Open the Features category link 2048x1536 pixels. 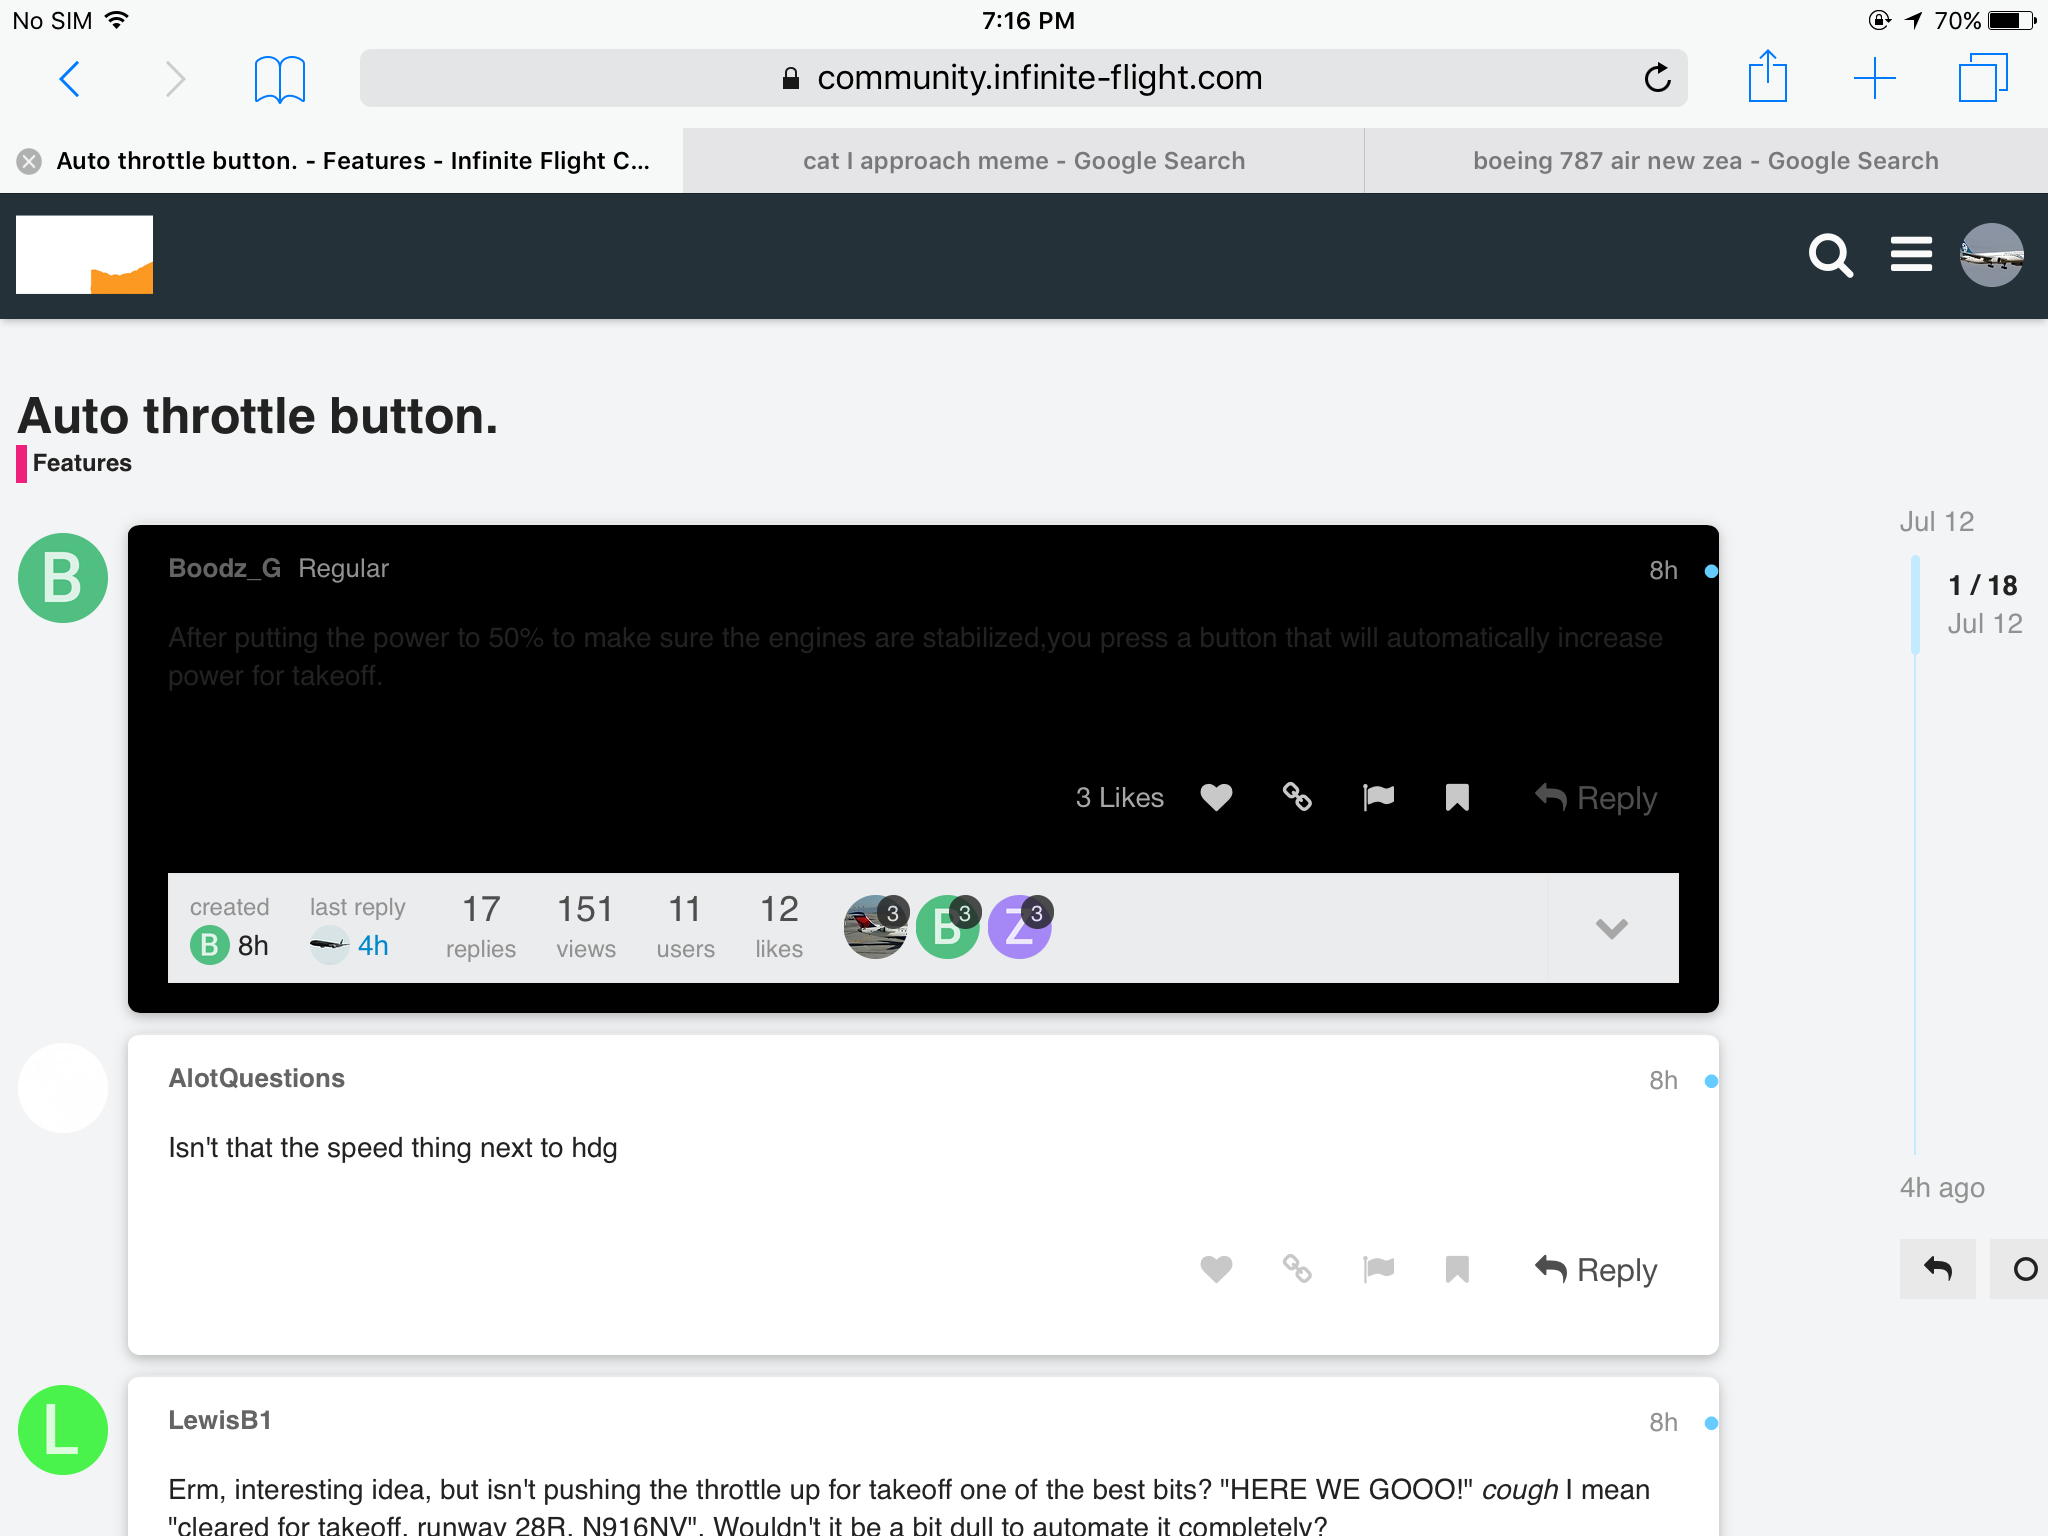[x=82, y=463]
